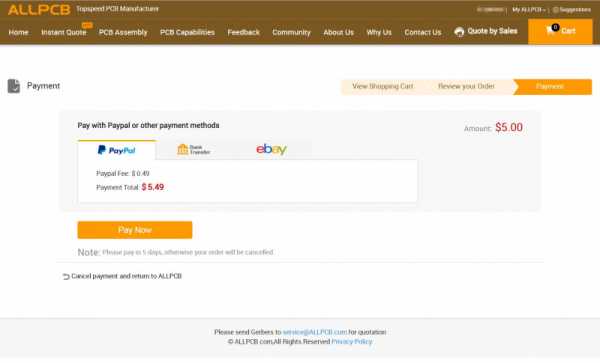Open the shopping cart icon
Image resolution: width=600 pixels, height=363 pixels.
pos(551,31)
